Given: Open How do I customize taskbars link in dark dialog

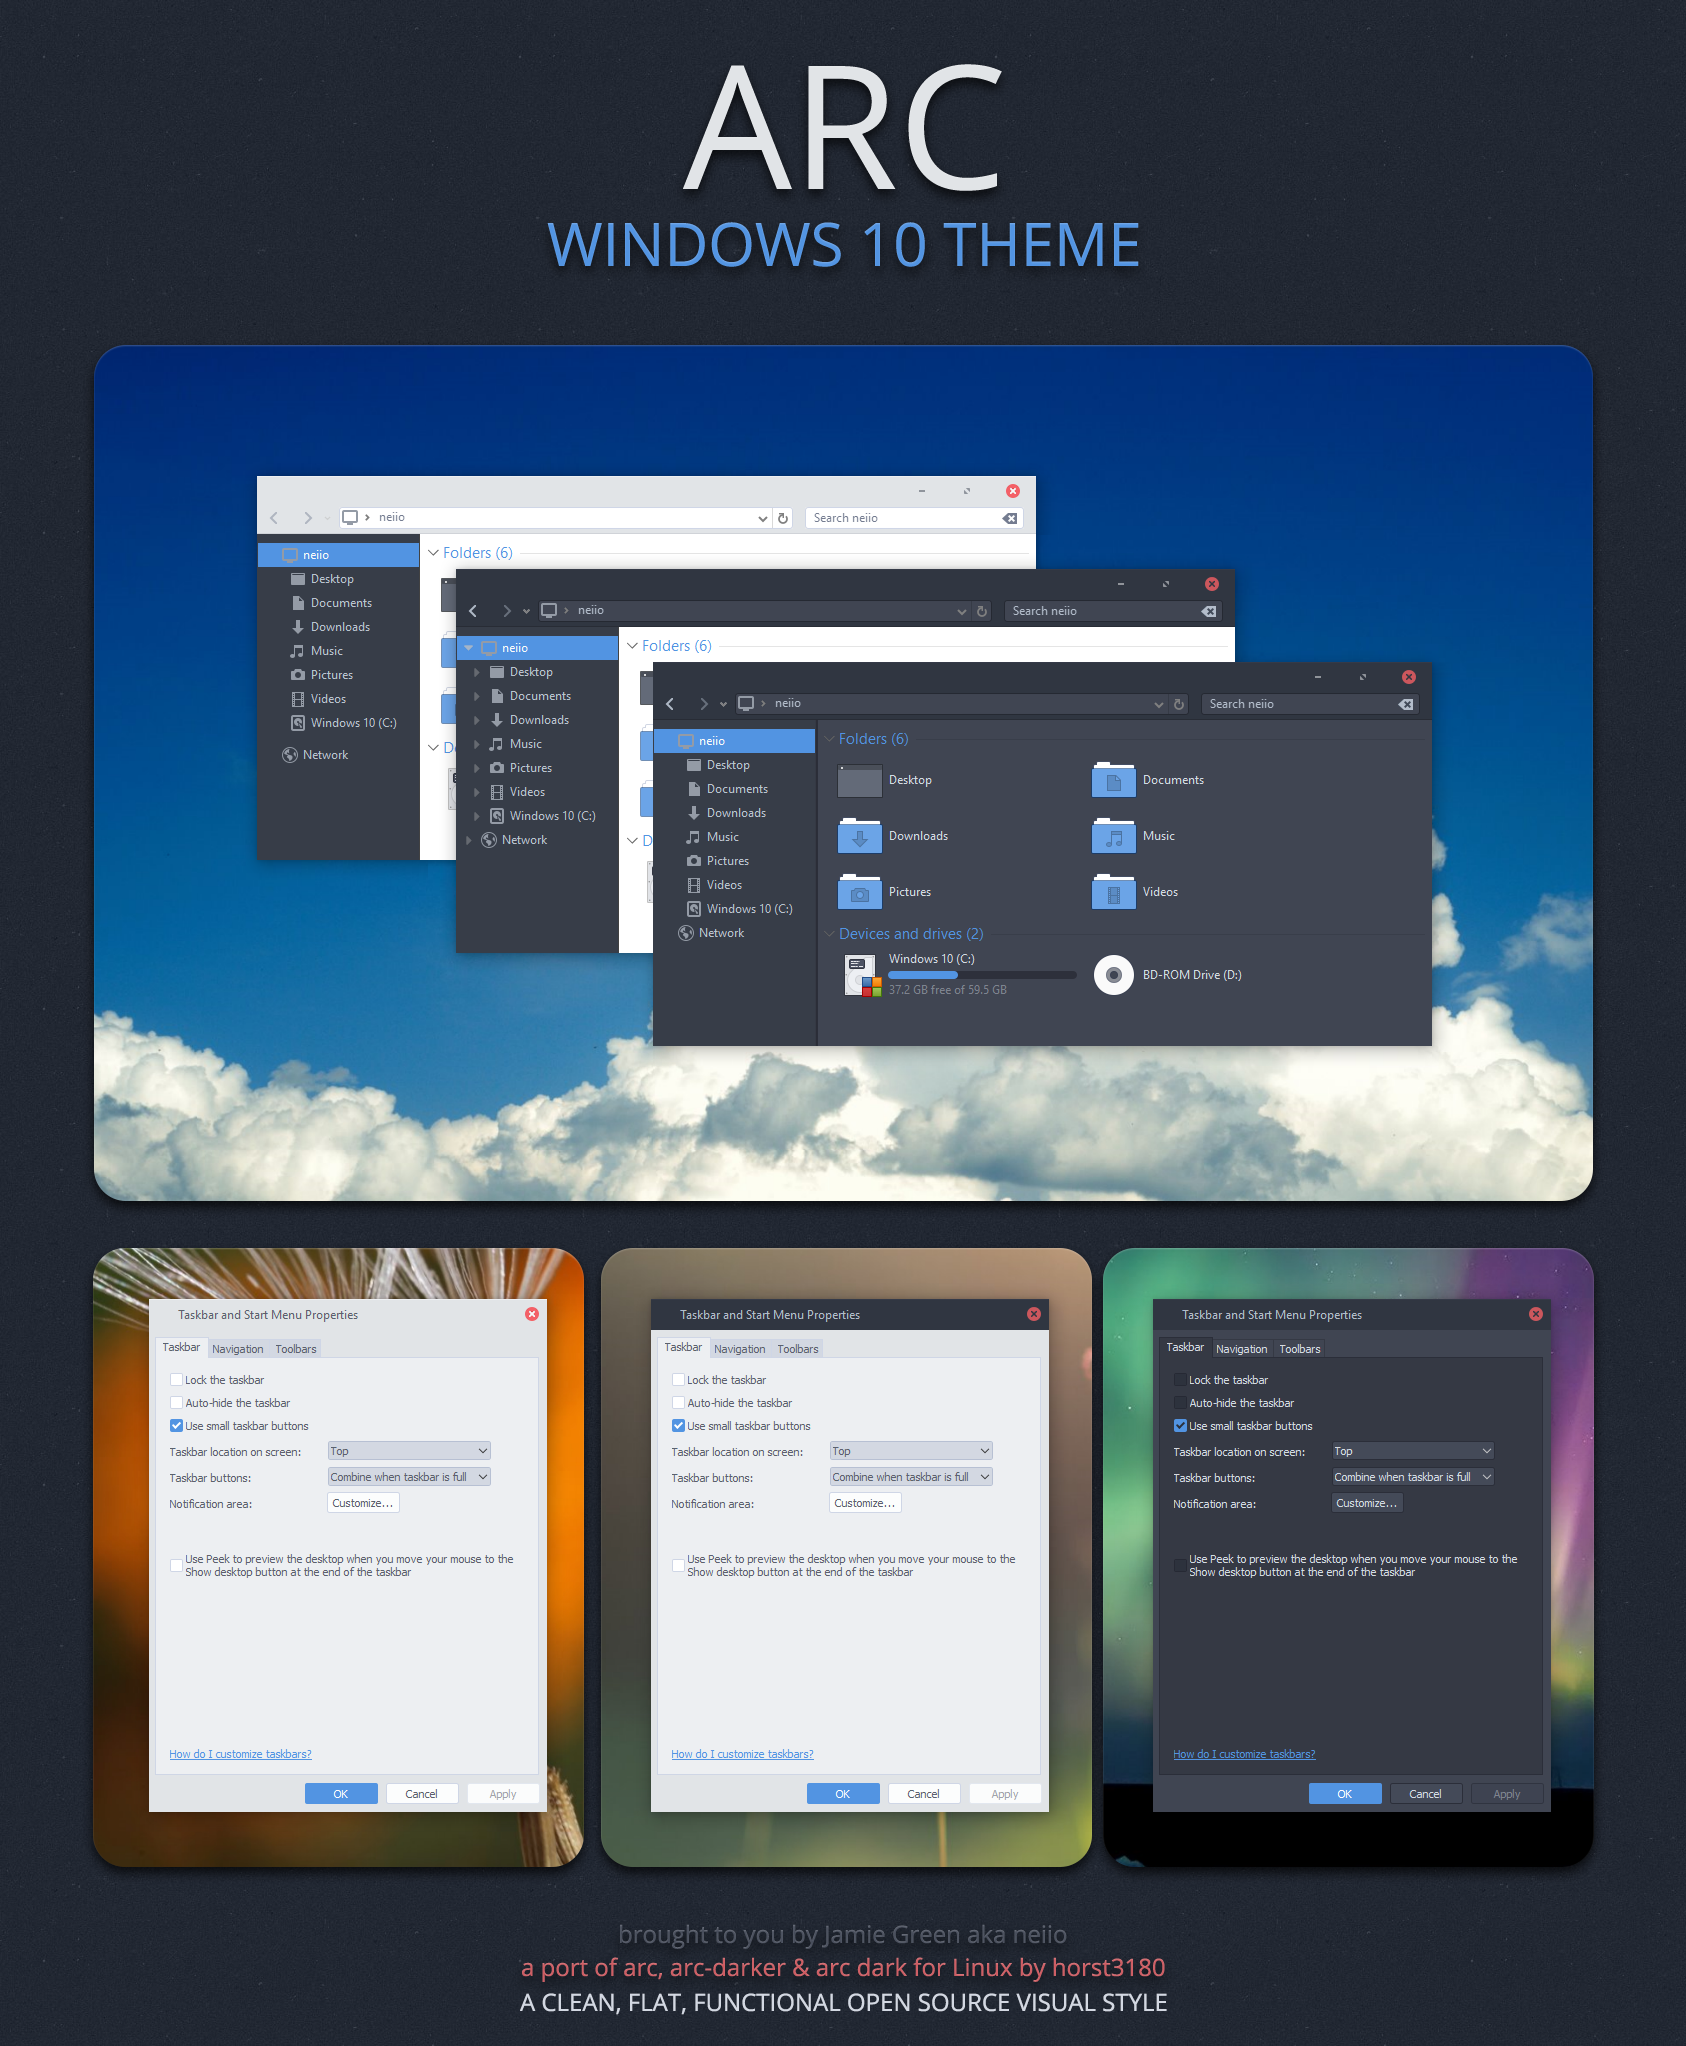Looking at the screenshot, I should click(x=1244, y=1754).
